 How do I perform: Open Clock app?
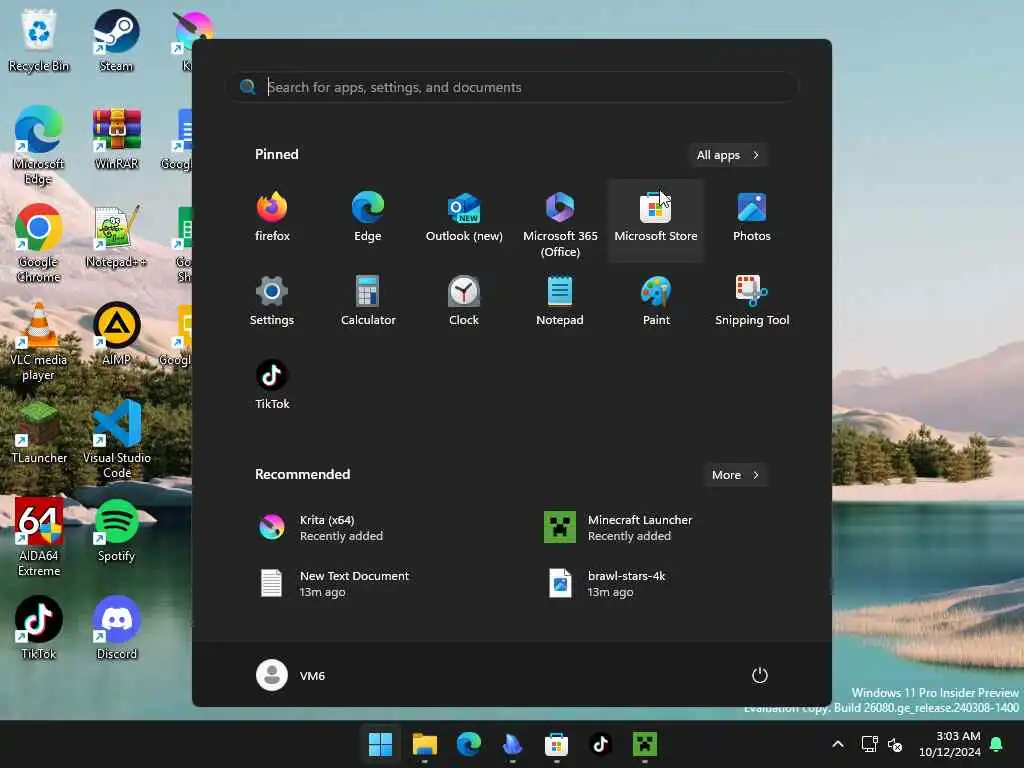coord(464,301)
